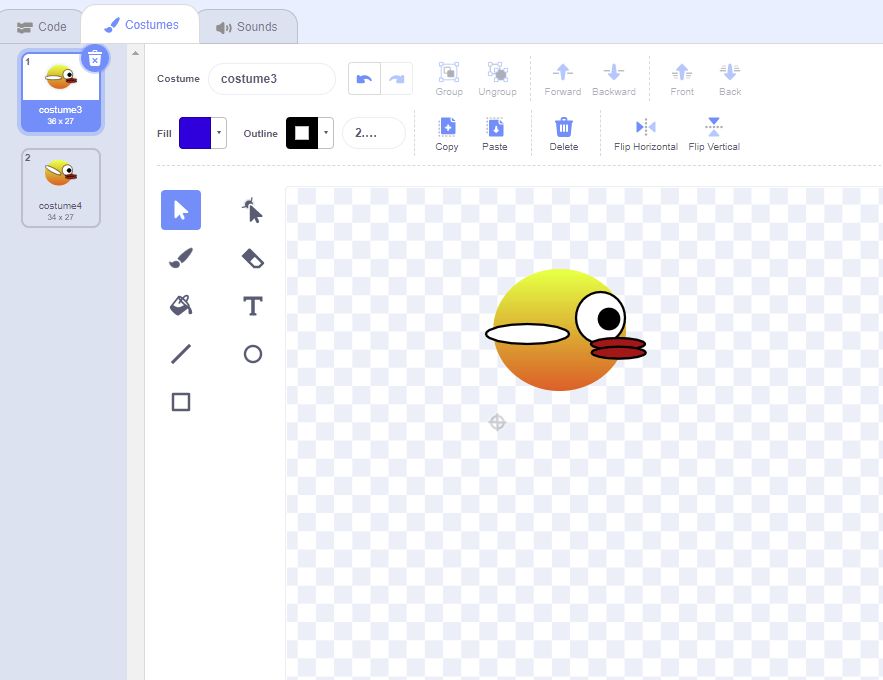The height and width of the screenshot is (680, 883).
Task: Choose the Reshape tool
Action: pyautogui.click(x=252, y=210)
